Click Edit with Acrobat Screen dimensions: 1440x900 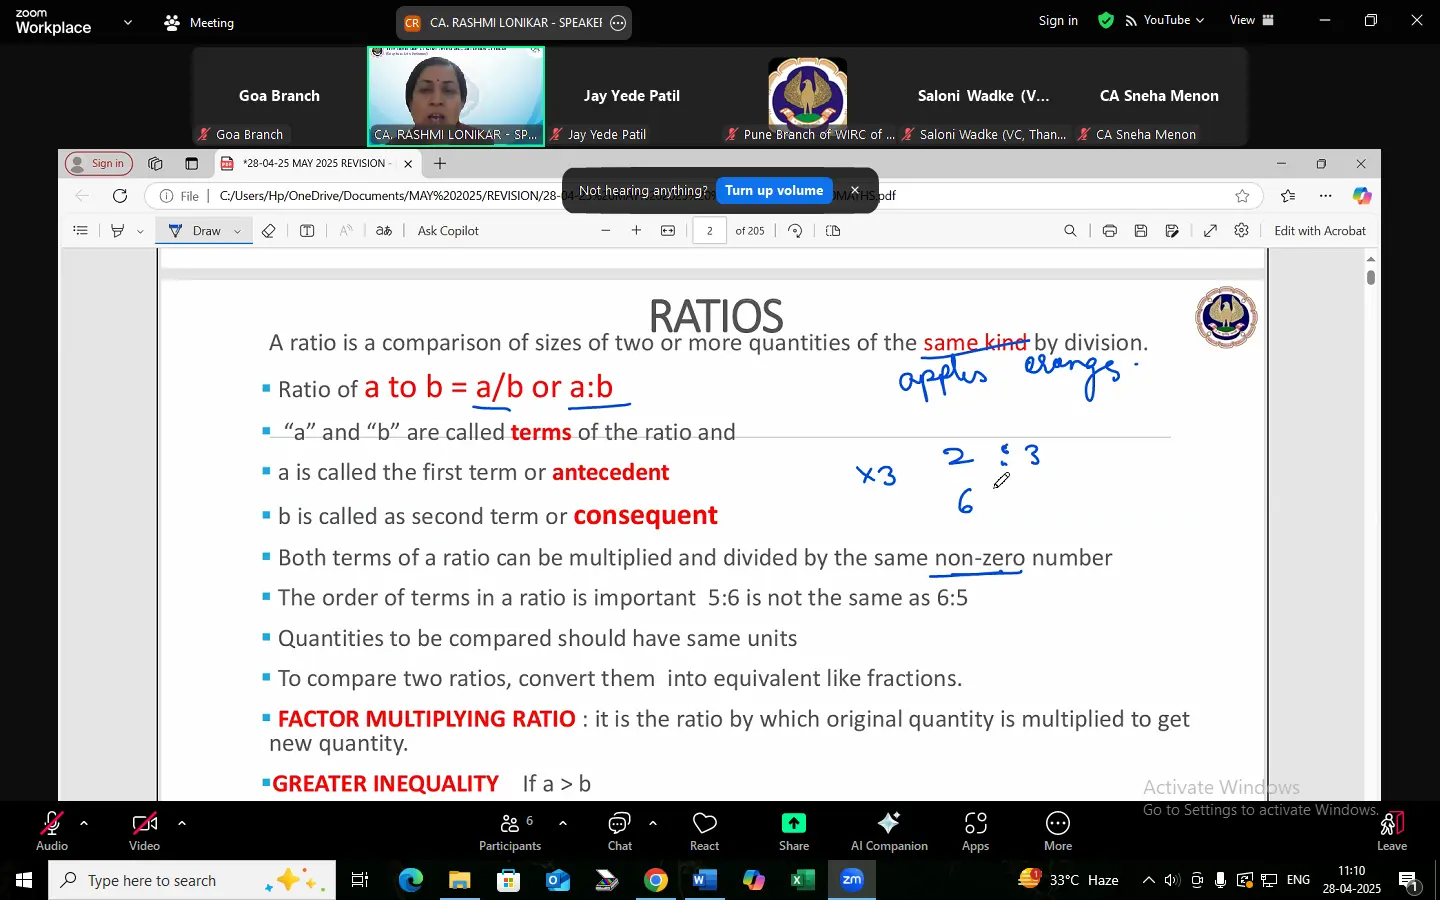pos(1319,231)
